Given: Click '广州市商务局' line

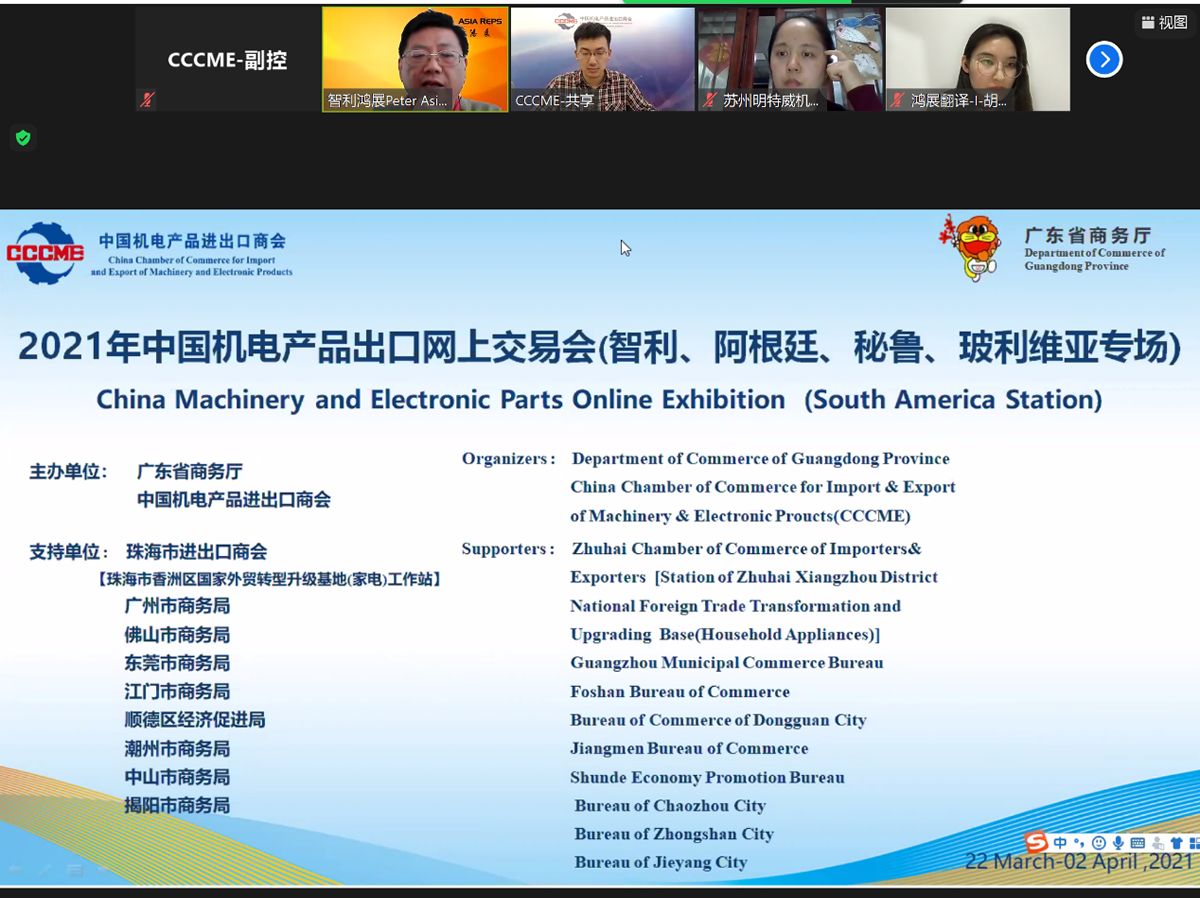Looking at the screenshot, I should 177,606.
